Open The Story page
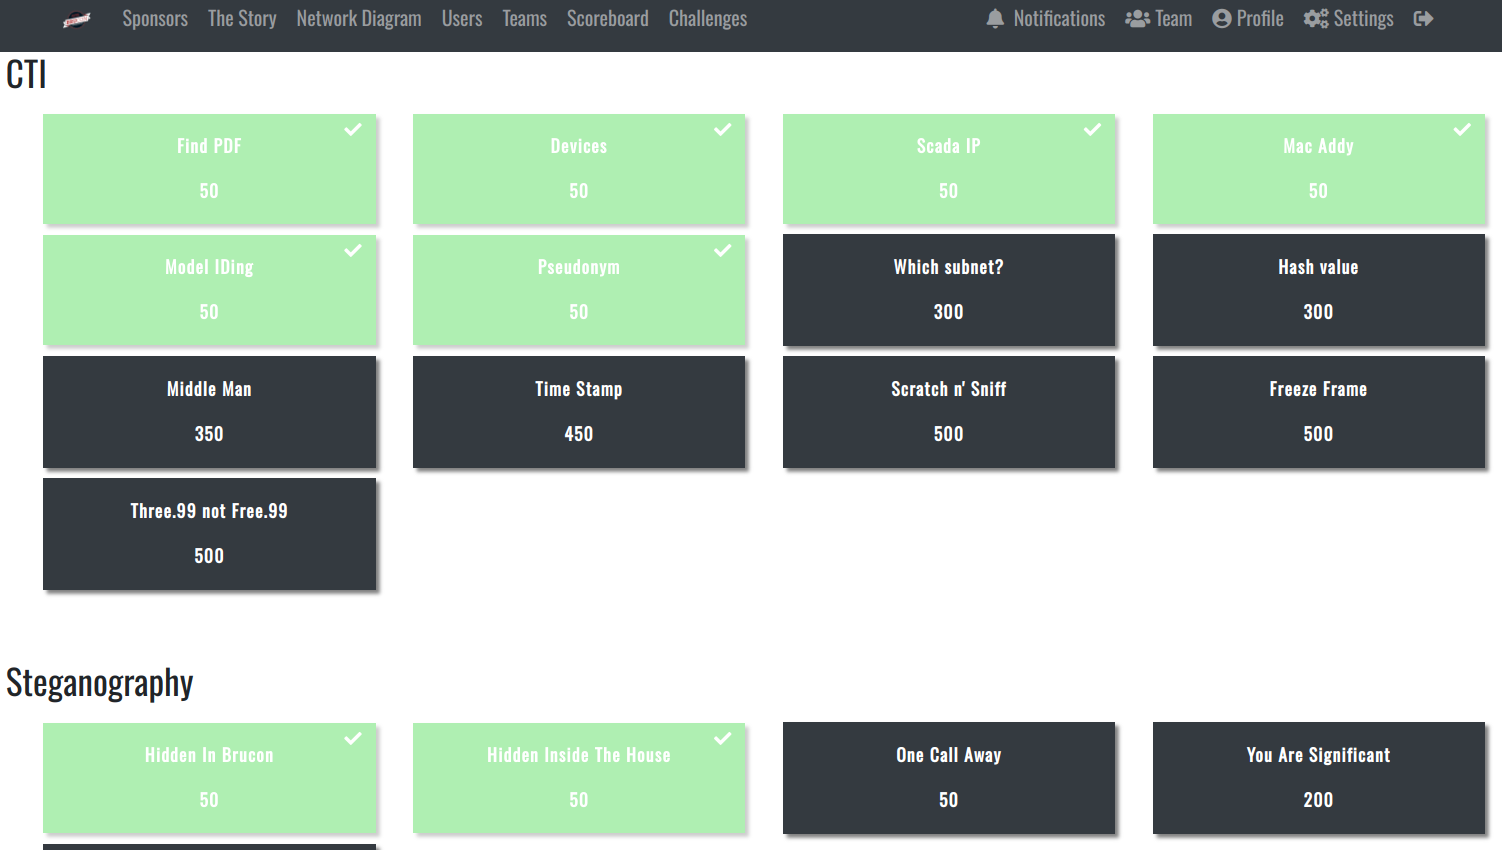 point(242,18)
